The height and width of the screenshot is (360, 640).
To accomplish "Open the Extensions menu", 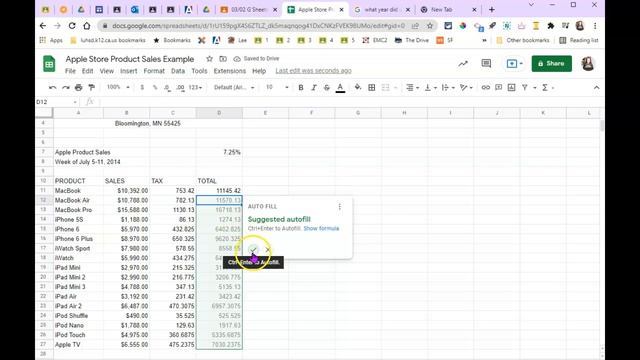I will pyautogui.click(x=230, y=71).
